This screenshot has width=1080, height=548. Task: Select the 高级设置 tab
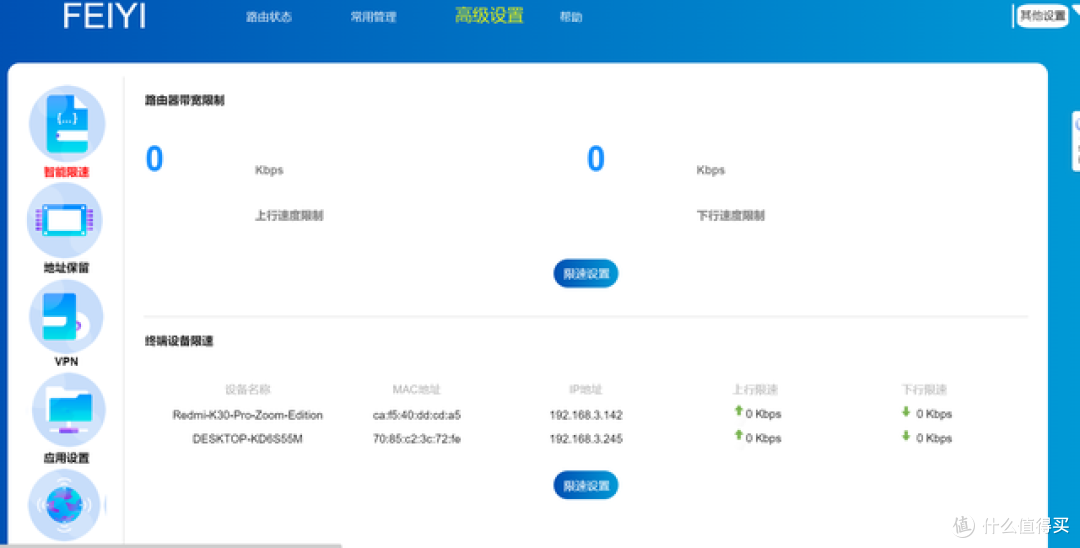489,16
